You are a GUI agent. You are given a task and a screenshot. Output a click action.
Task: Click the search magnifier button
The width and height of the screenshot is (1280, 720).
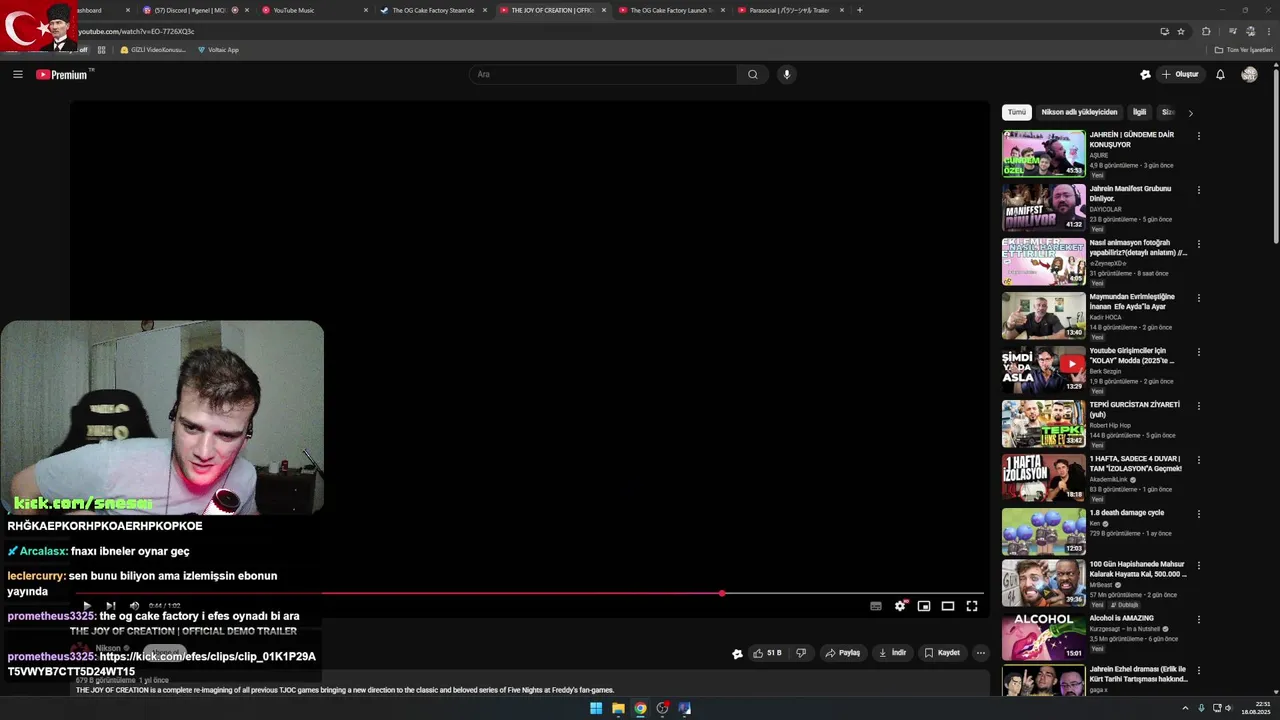click(753, 74)
